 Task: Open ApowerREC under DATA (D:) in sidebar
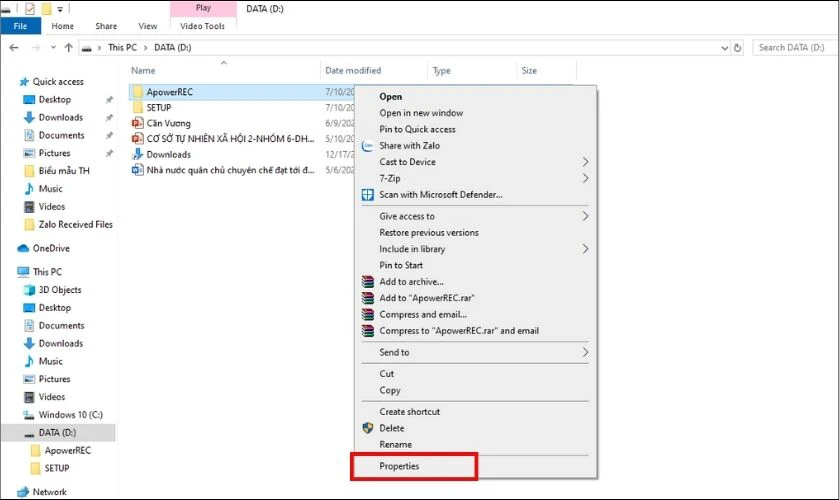pyautogui.click(x=68, y=451)
